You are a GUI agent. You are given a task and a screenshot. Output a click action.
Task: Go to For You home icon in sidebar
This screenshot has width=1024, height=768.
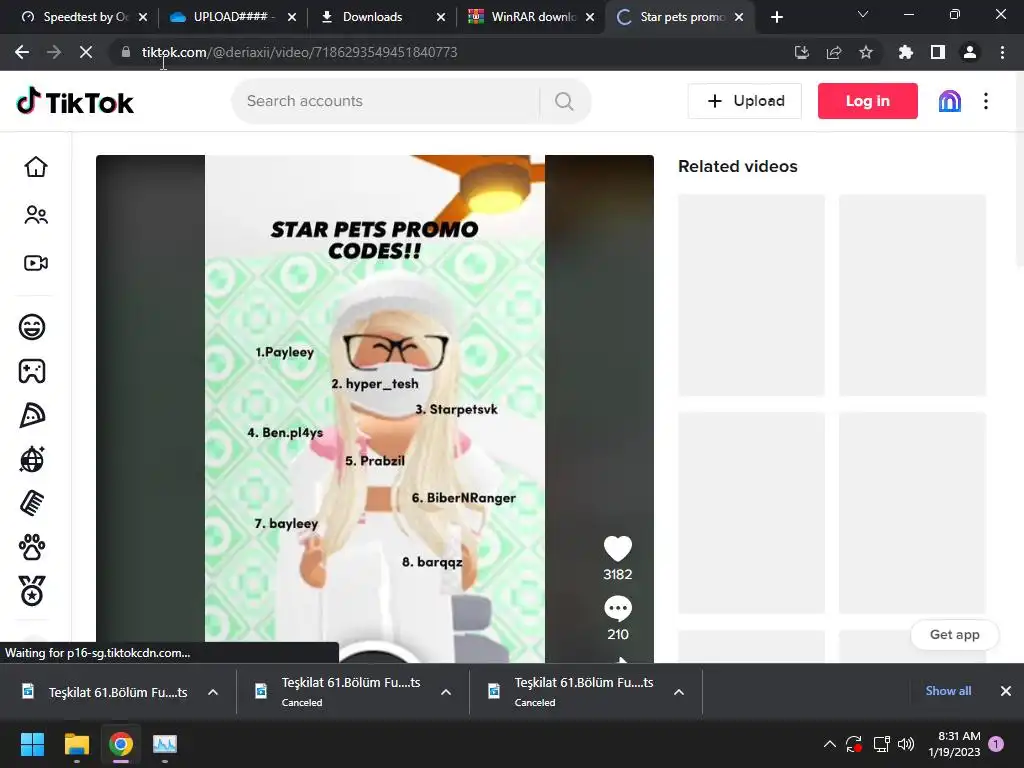point(36,167)
